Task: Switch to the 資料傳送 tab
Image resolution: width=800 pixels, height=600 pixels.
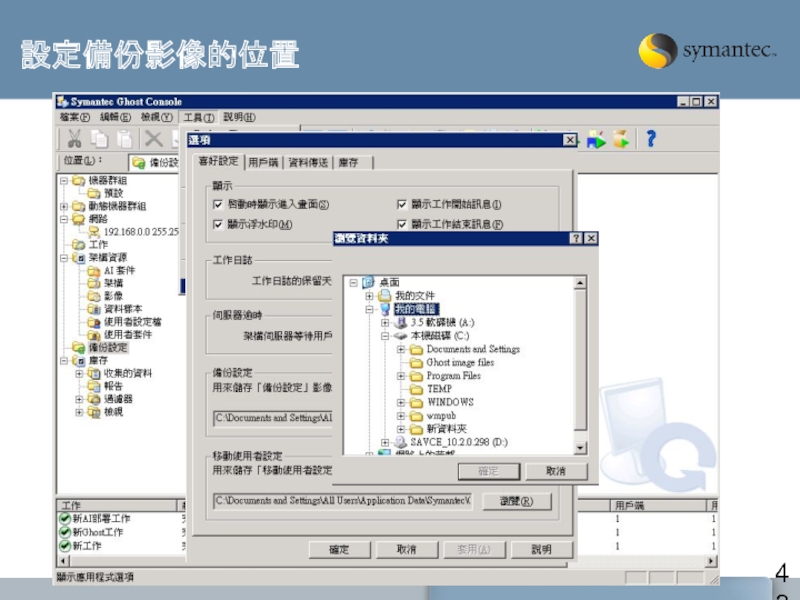Action: coord(308,163)
